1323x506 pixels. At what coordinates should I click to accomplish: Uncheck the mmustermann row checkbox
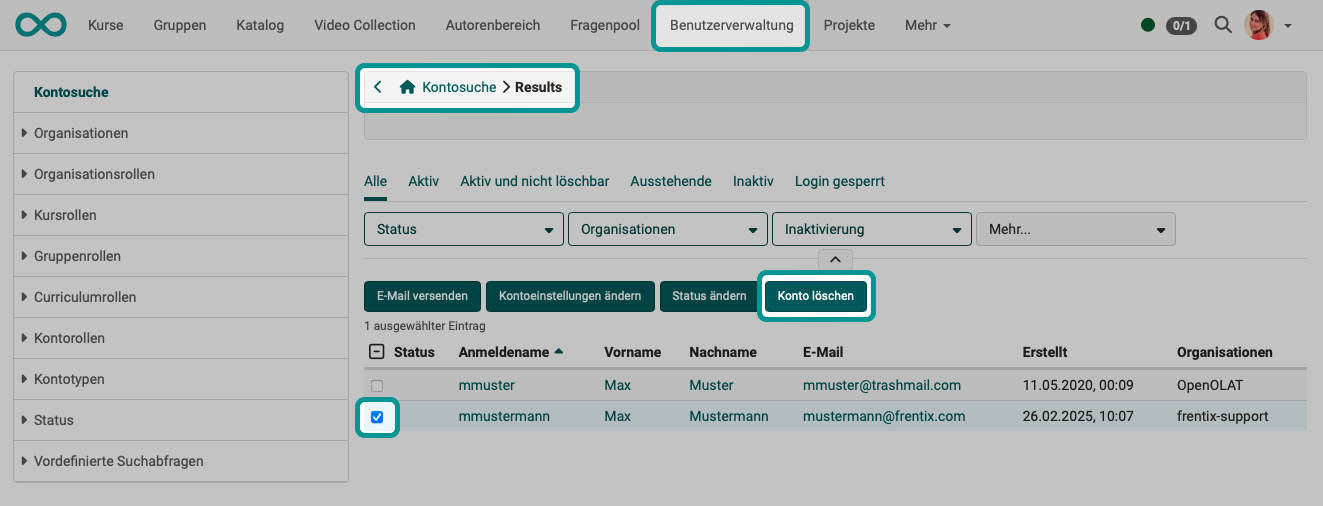point(377,416)
